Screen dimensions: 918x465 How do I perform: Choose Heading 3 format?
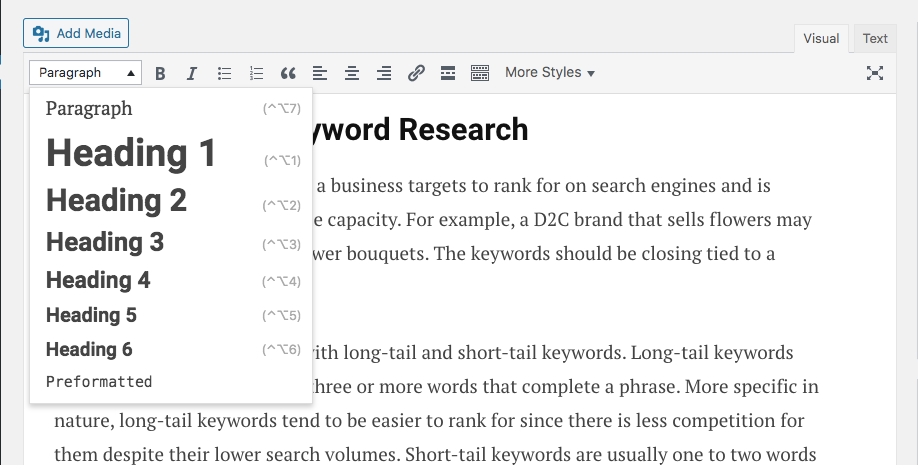(171, 242)
